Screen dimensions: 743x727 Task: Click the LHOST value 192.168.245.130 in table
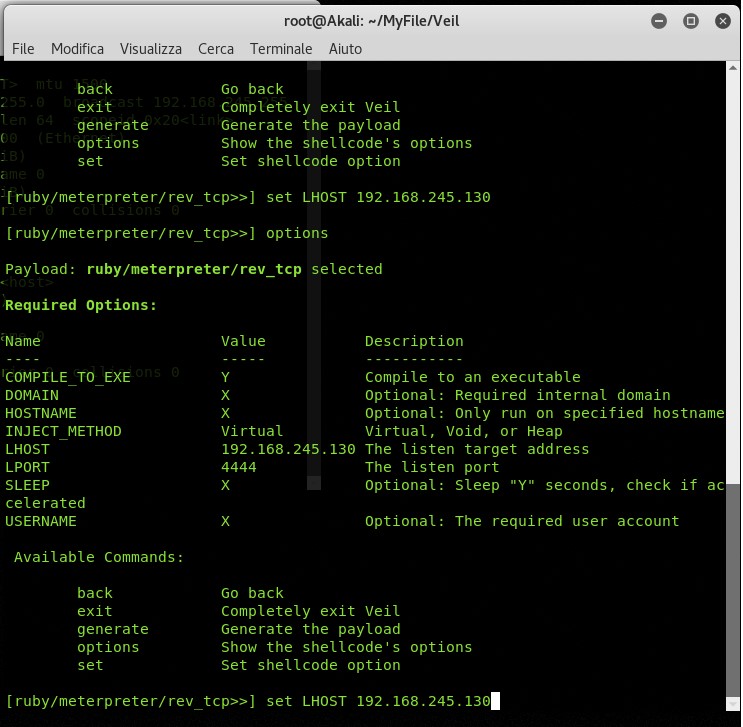pos(288,449)
